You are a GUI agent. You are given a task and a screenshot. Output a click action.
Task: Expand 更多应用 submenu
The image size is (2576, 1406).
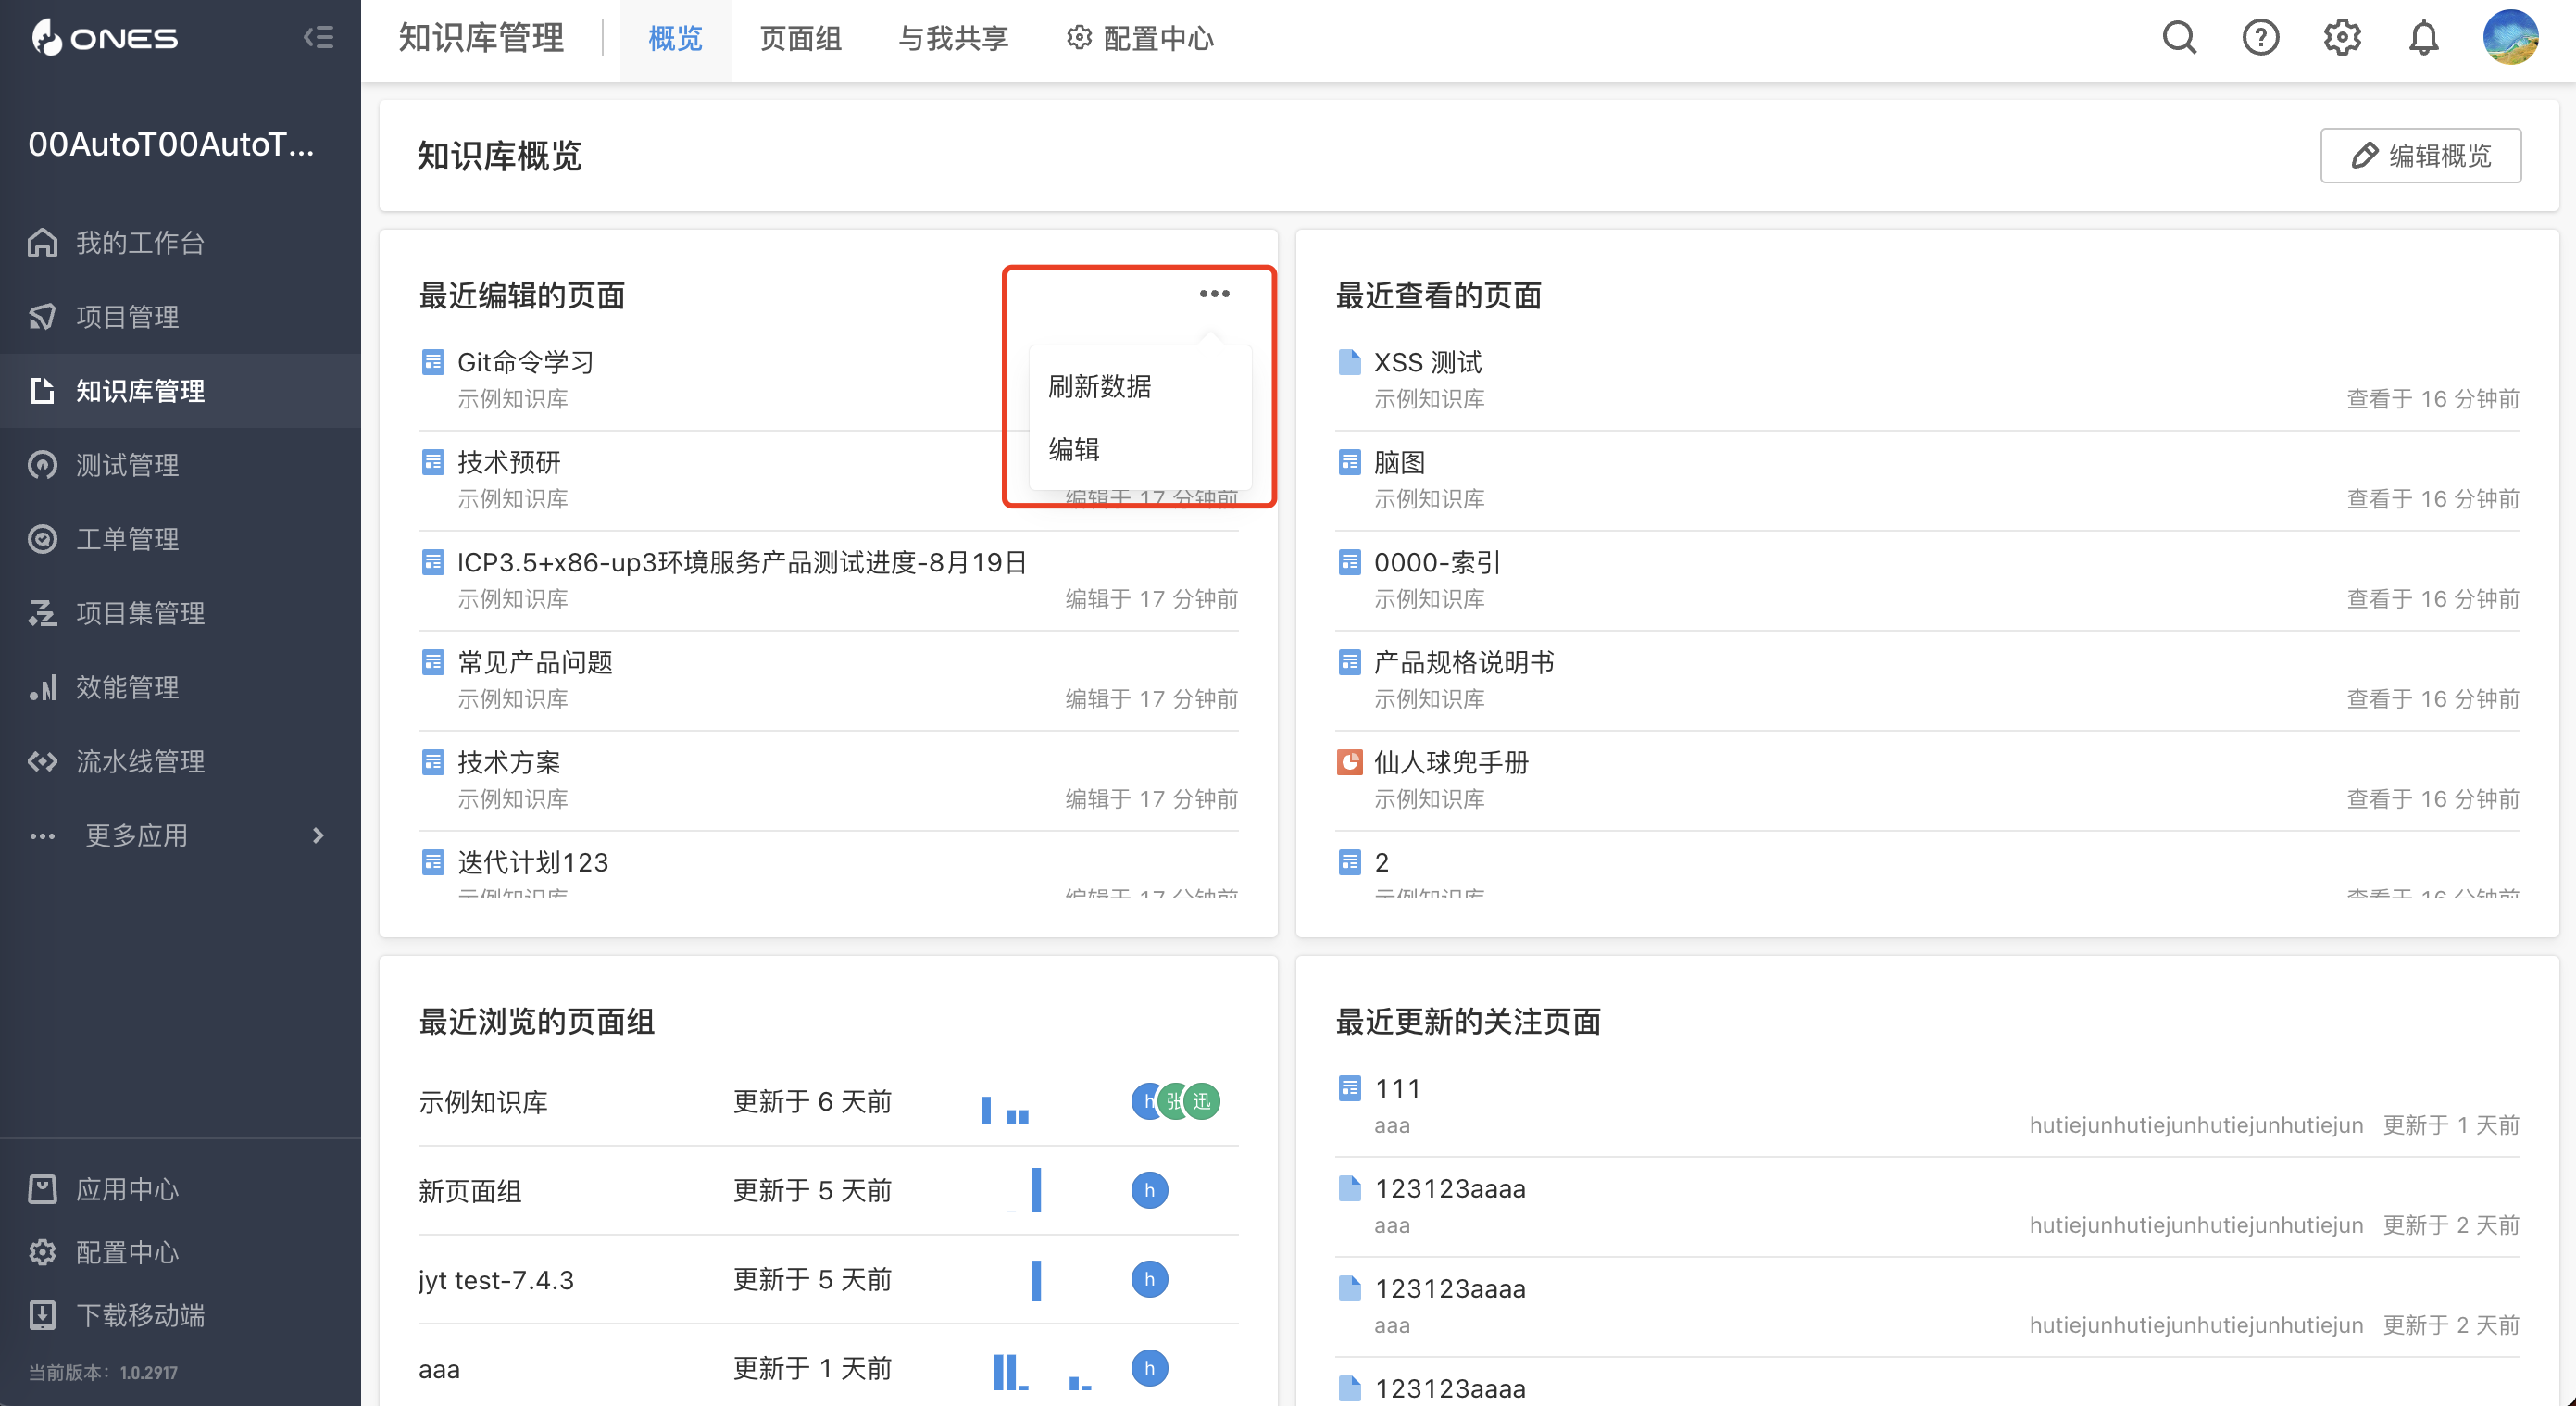(180, 835)
